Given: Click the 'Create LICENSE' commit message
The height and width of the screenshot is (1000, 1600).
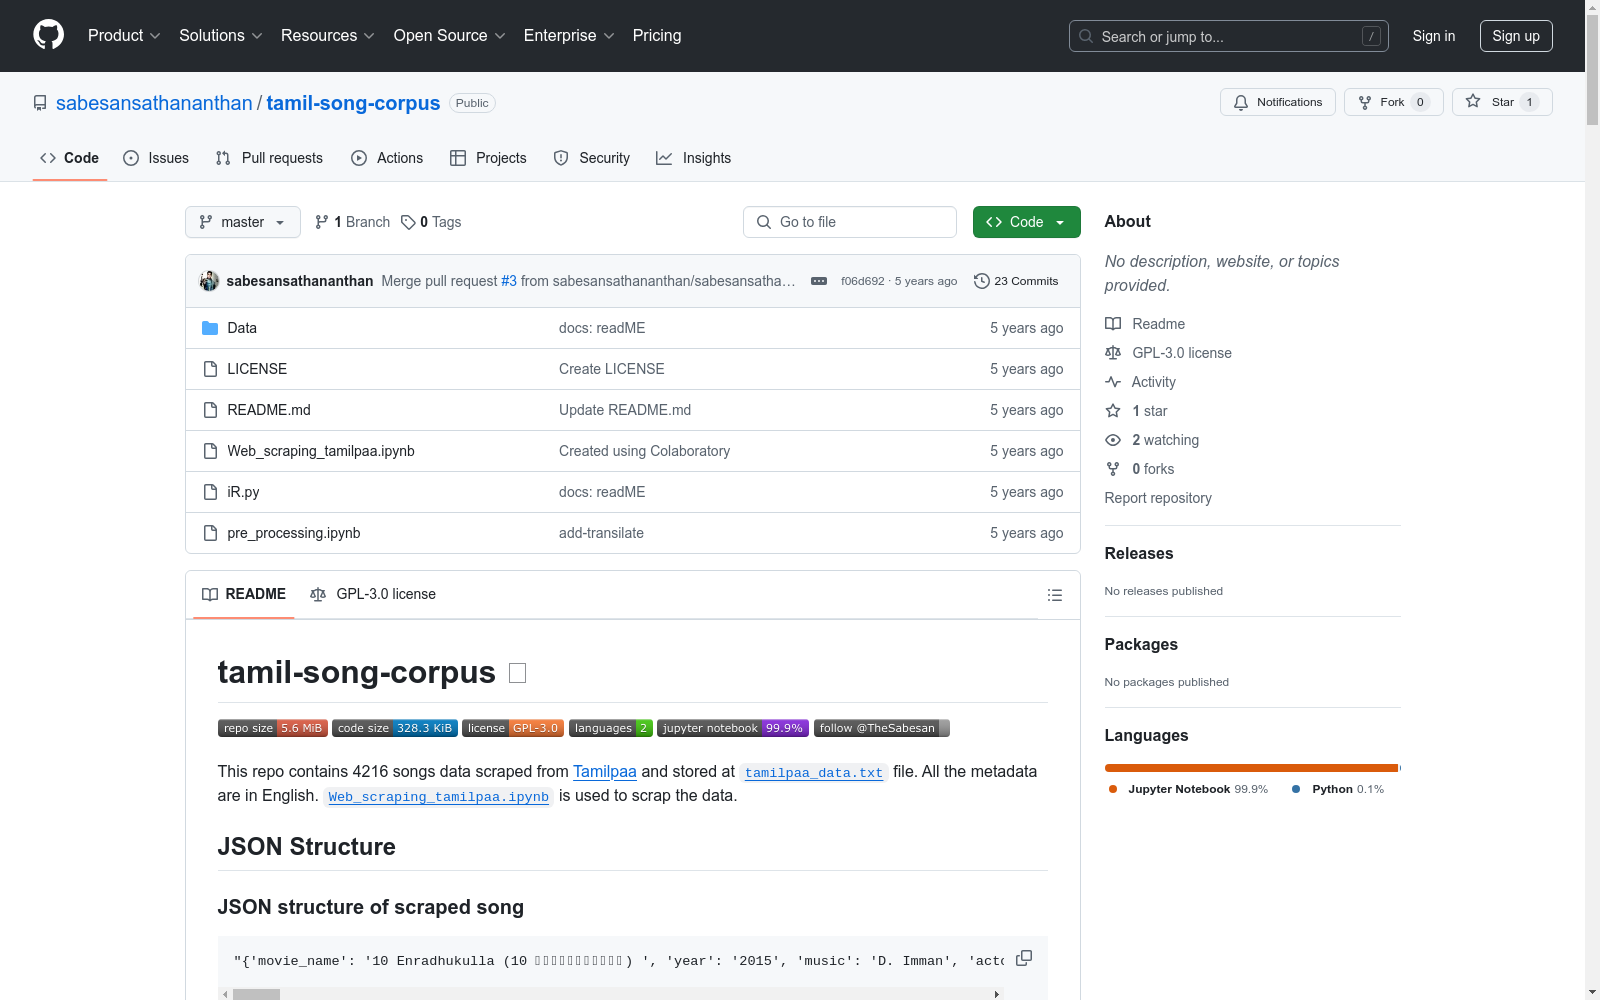Looking at the screenshot, I should click(611, 369).
